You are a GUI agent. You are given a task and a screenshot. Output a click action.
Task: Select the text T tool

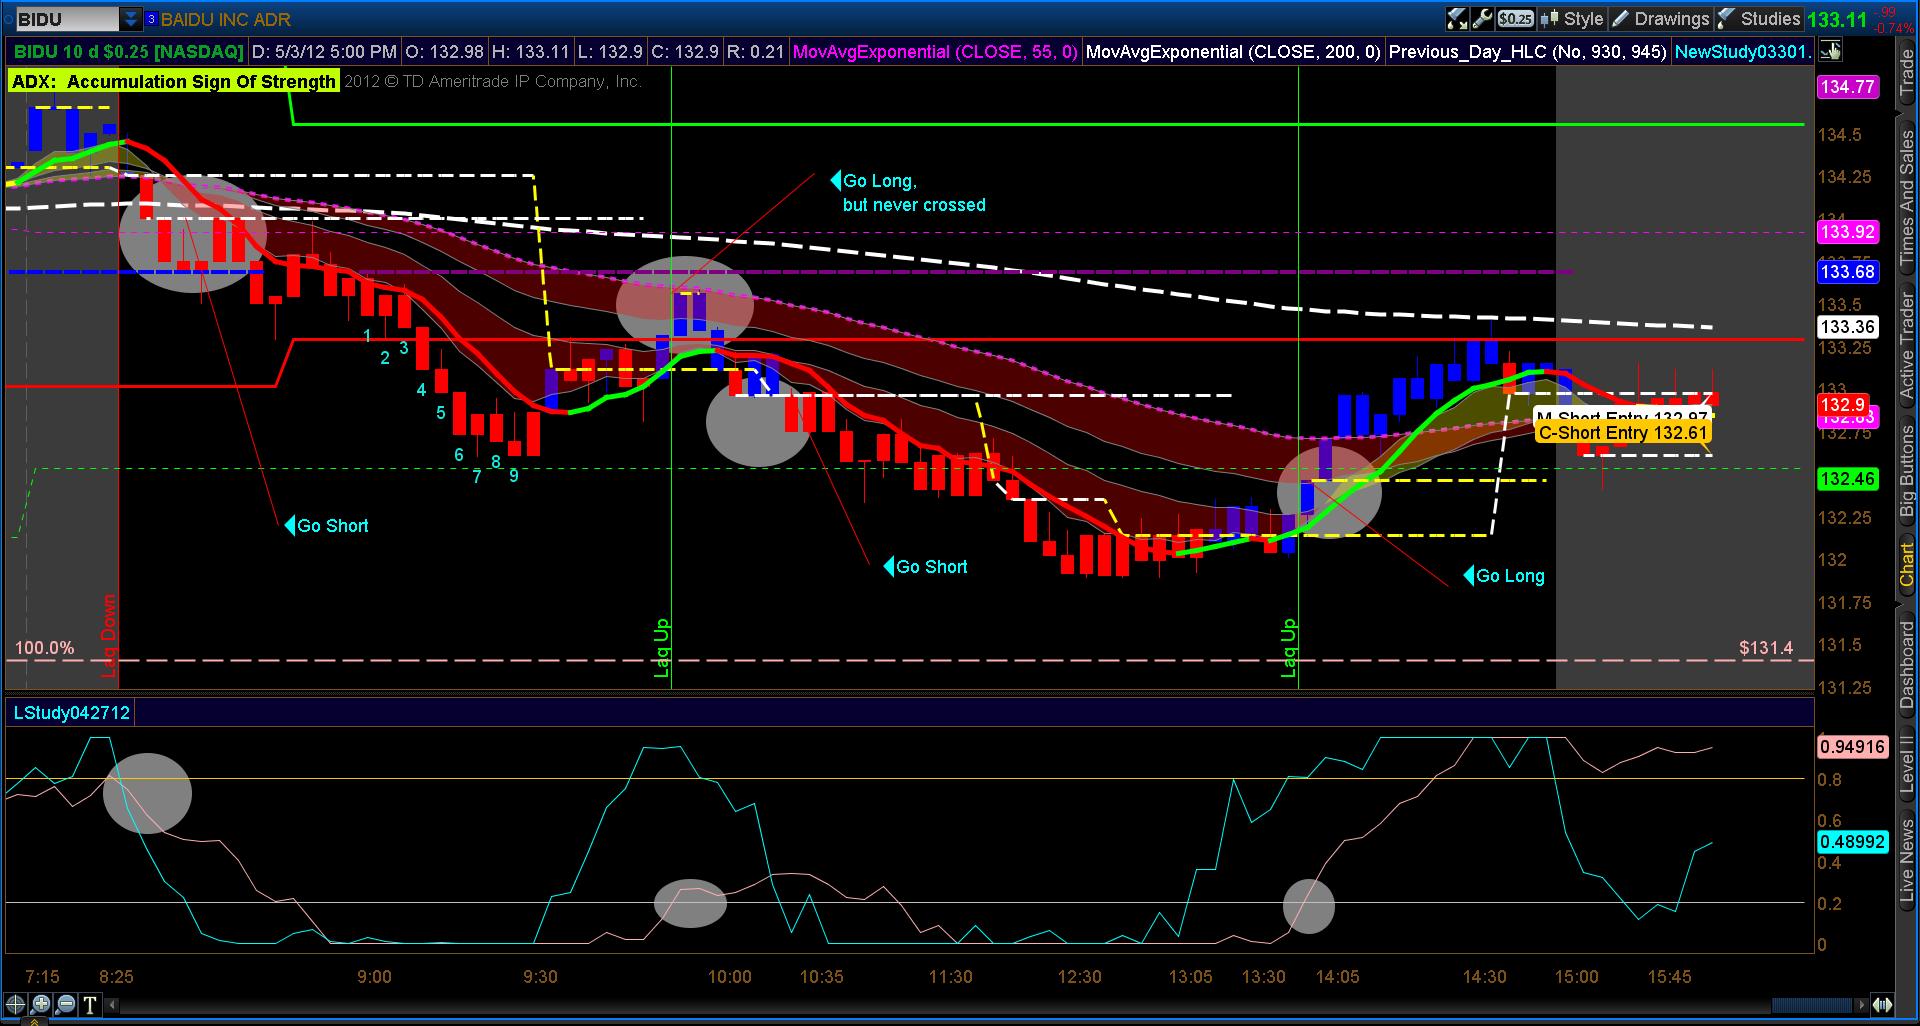click(x=90, y=1005)
